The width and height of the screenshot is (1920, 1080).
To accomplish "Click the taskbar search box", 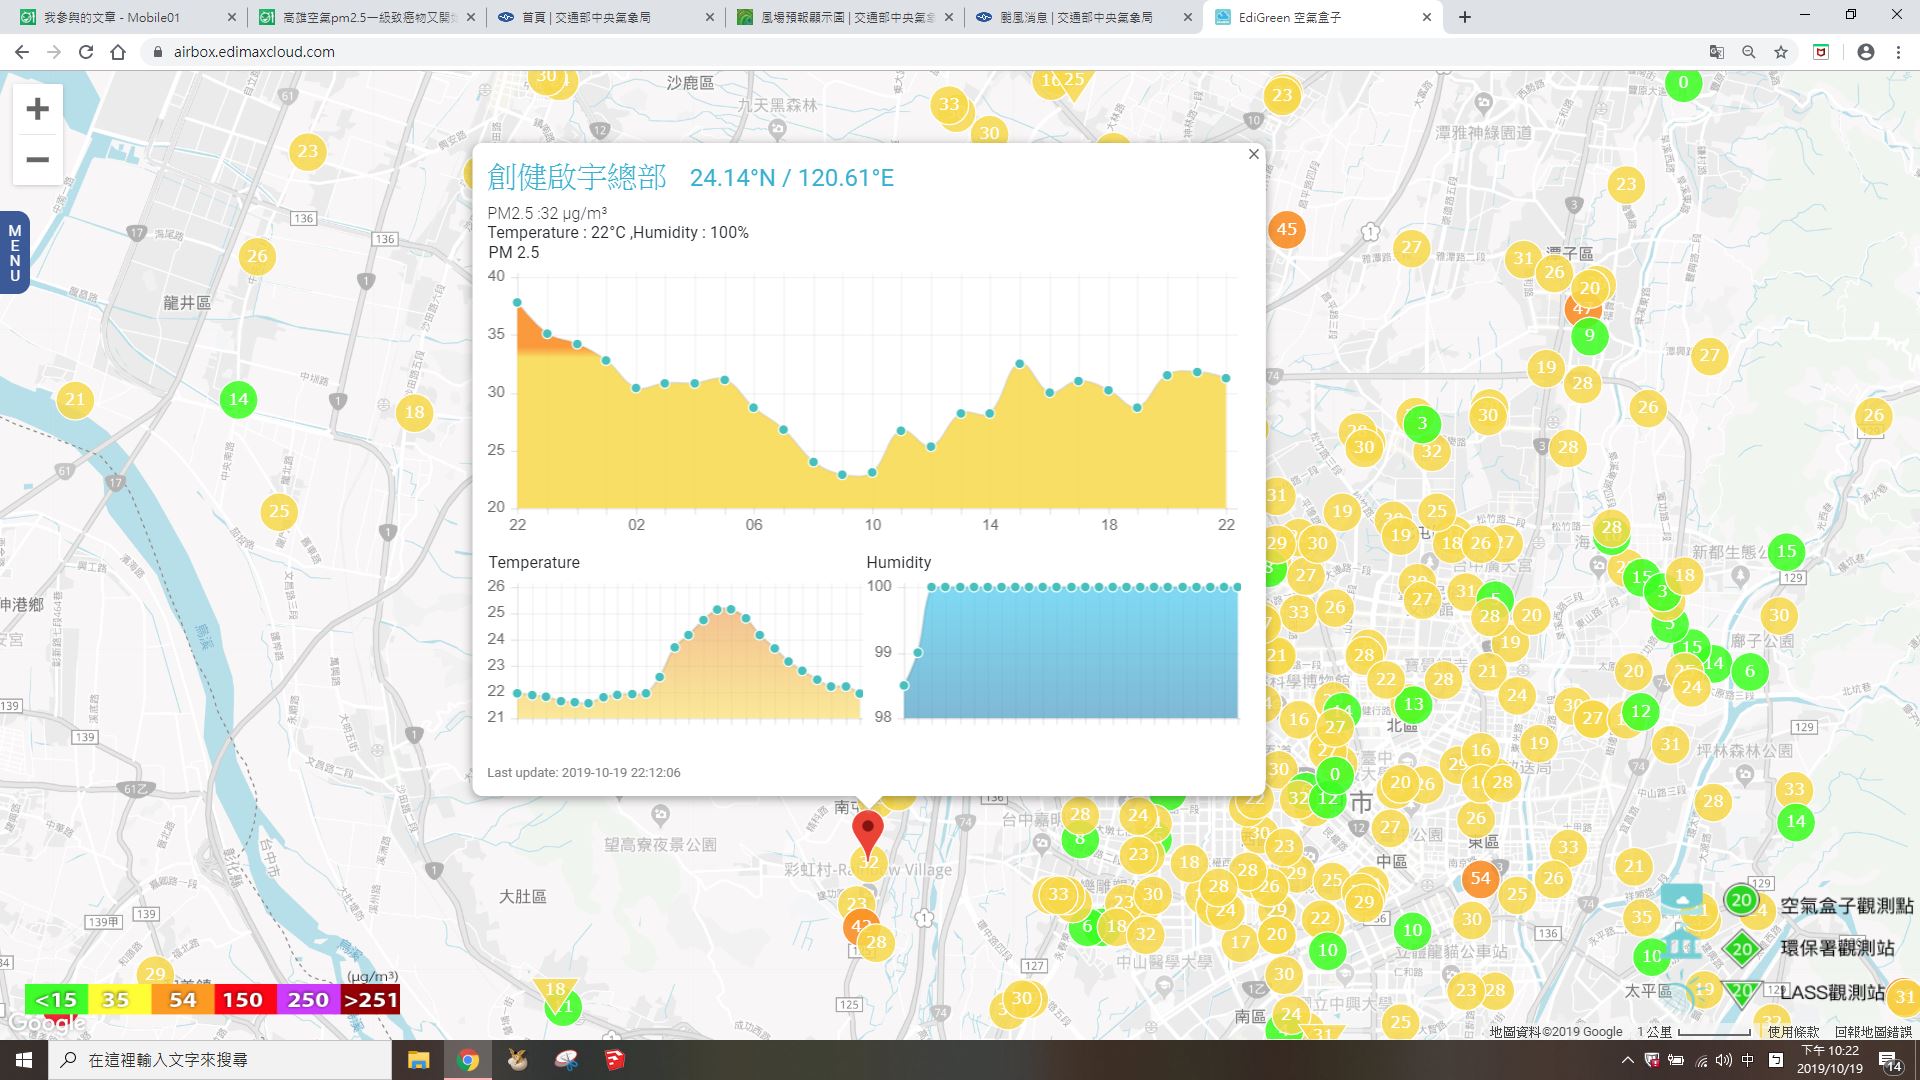I will pyautogui.click(x=220, y=1060).
